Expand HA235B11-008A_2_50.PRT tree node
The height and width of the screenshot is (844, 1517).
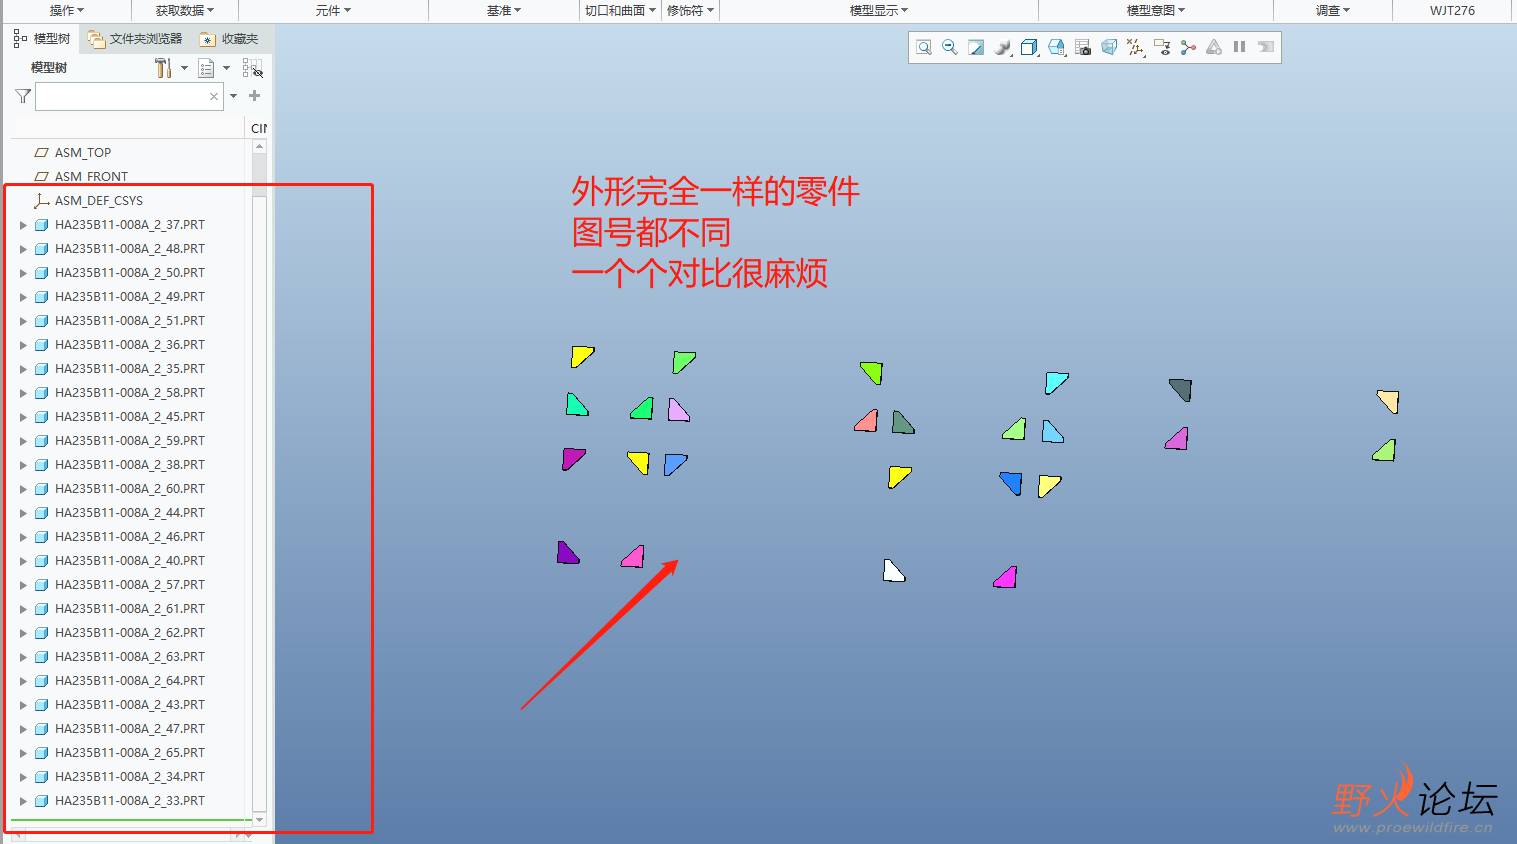click(x=23, y=273)
